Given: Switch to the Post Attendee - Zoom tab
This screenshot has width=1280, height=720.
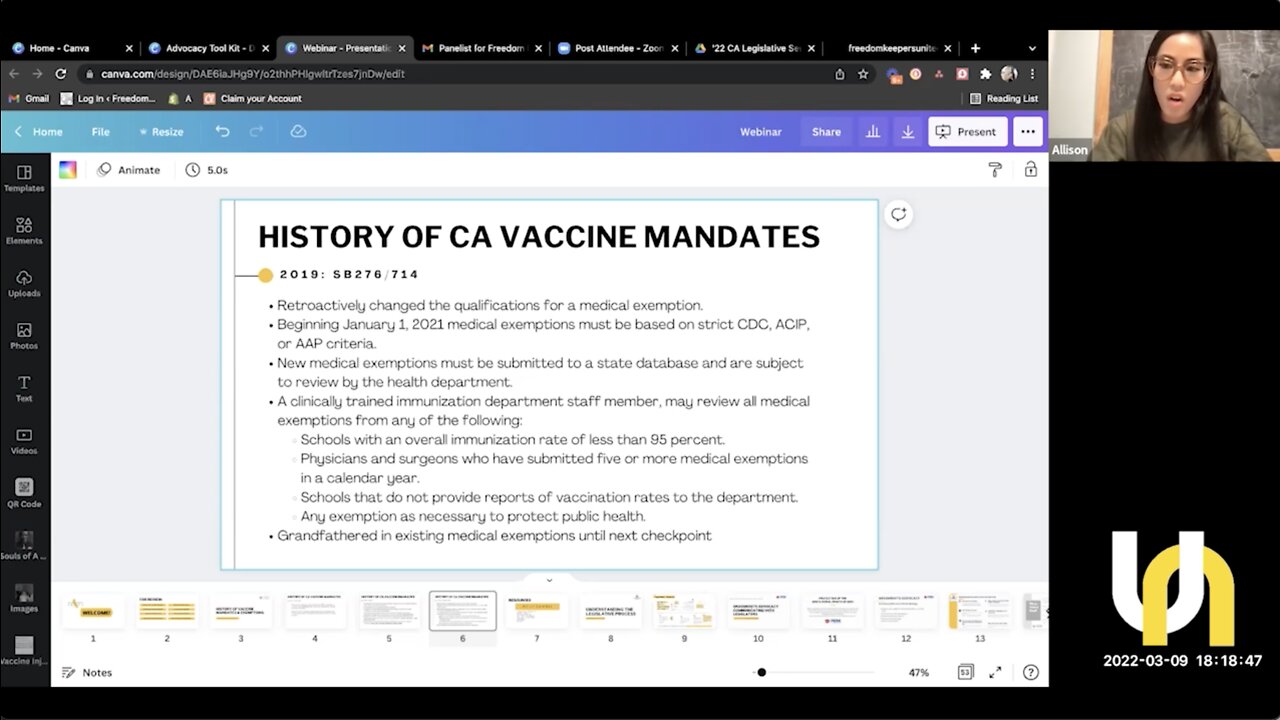Looking at the screenshot, I should (619, 48).
